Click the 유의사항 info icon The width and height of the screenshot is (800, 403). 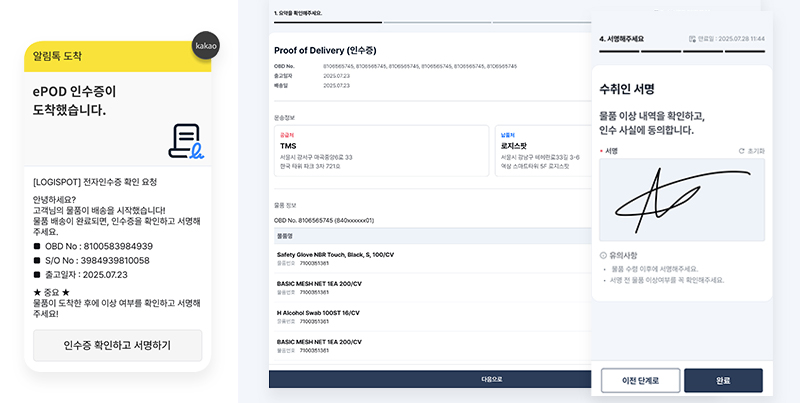pyautogui.click(x=603, y=255)
